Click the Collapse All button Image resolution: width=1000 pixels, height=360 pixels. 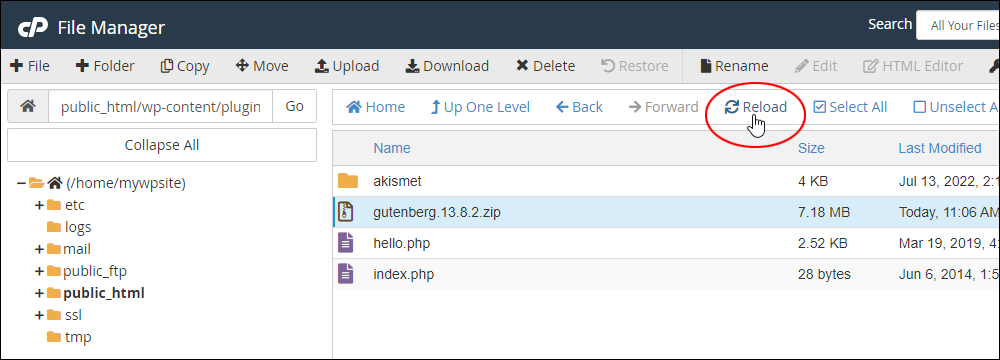click(x=162, y=145)
